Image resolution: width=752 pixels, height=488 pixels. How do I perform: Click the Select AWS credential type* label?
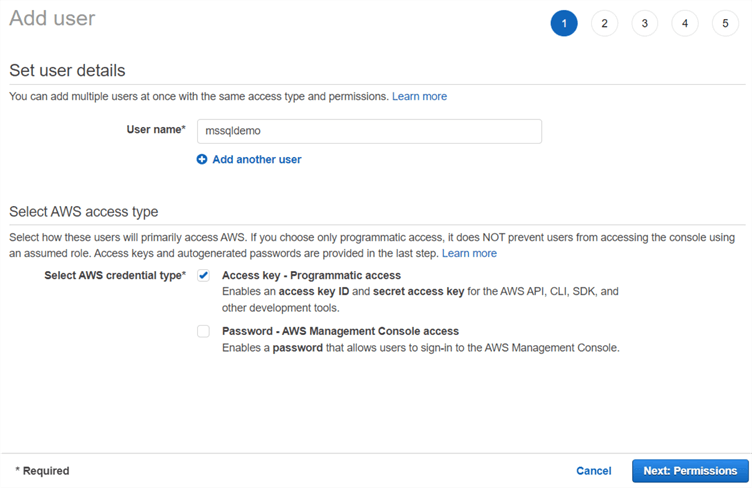click(115, 275)
